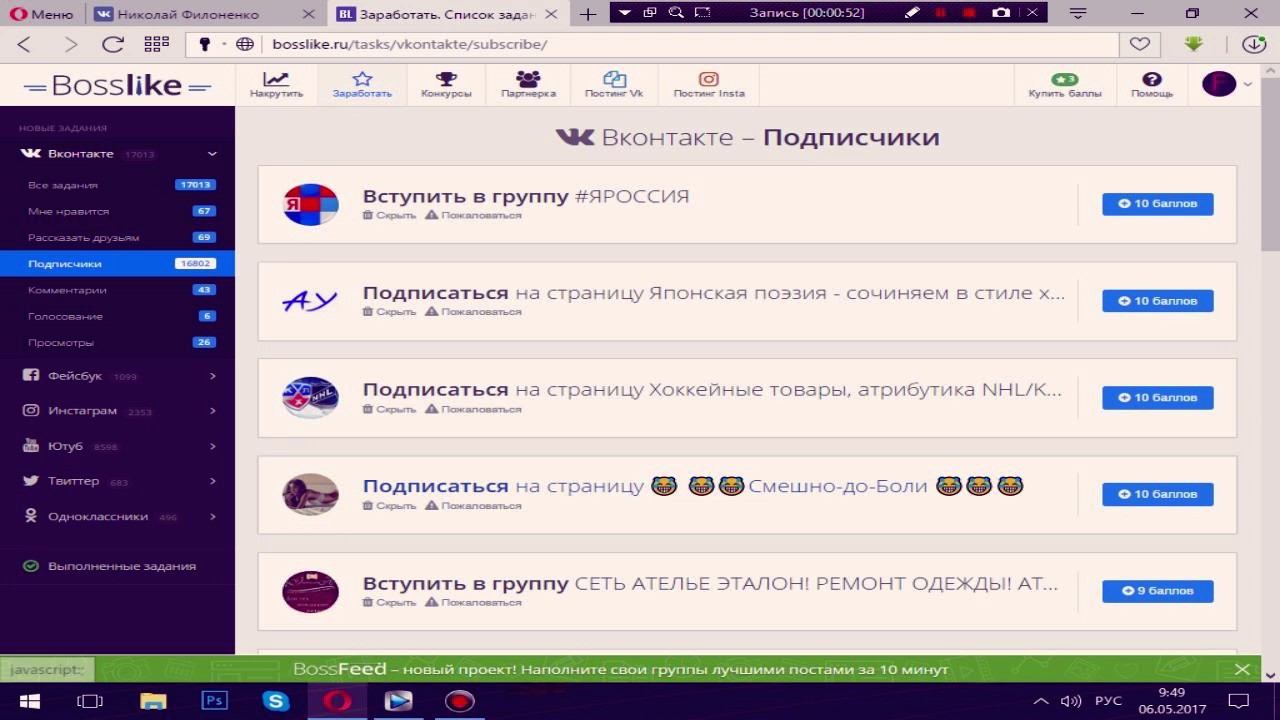The image size is (1280, 720).
Task: Click the Купить баллы button
Action: (x=1065, y=85)
